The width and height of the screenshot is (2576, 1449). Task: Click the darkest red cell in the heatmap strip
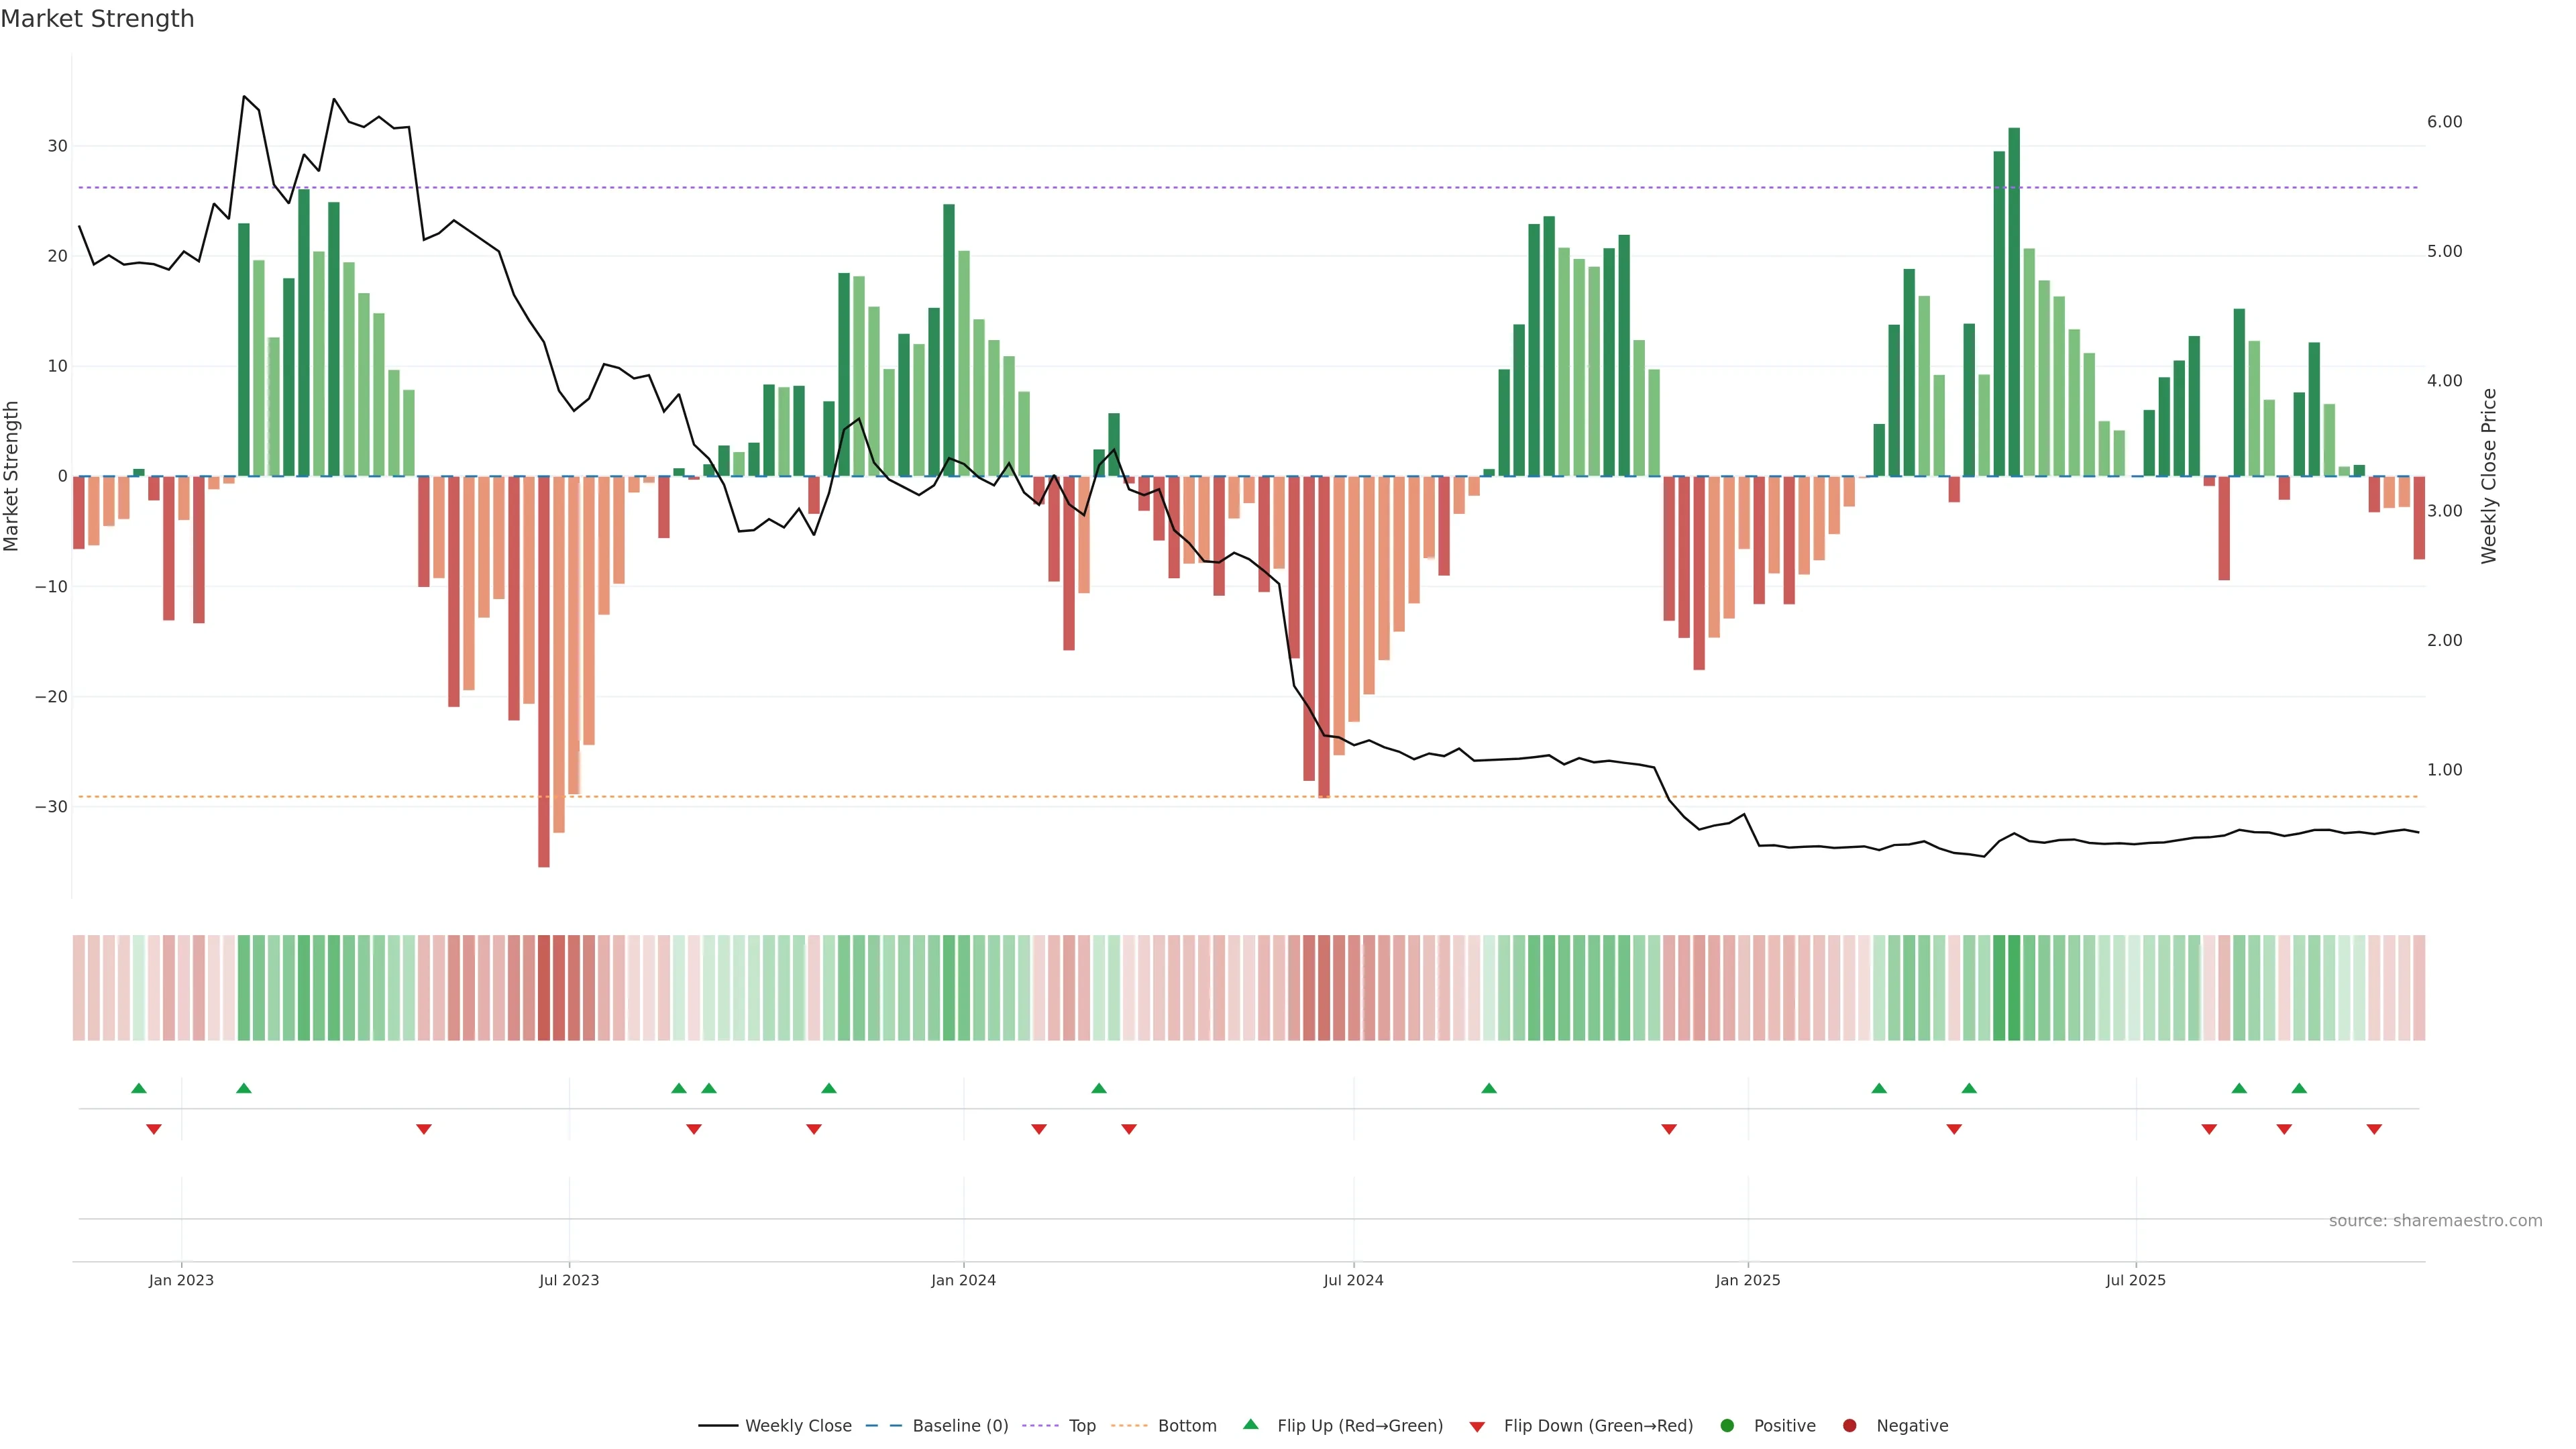(544, 988)
